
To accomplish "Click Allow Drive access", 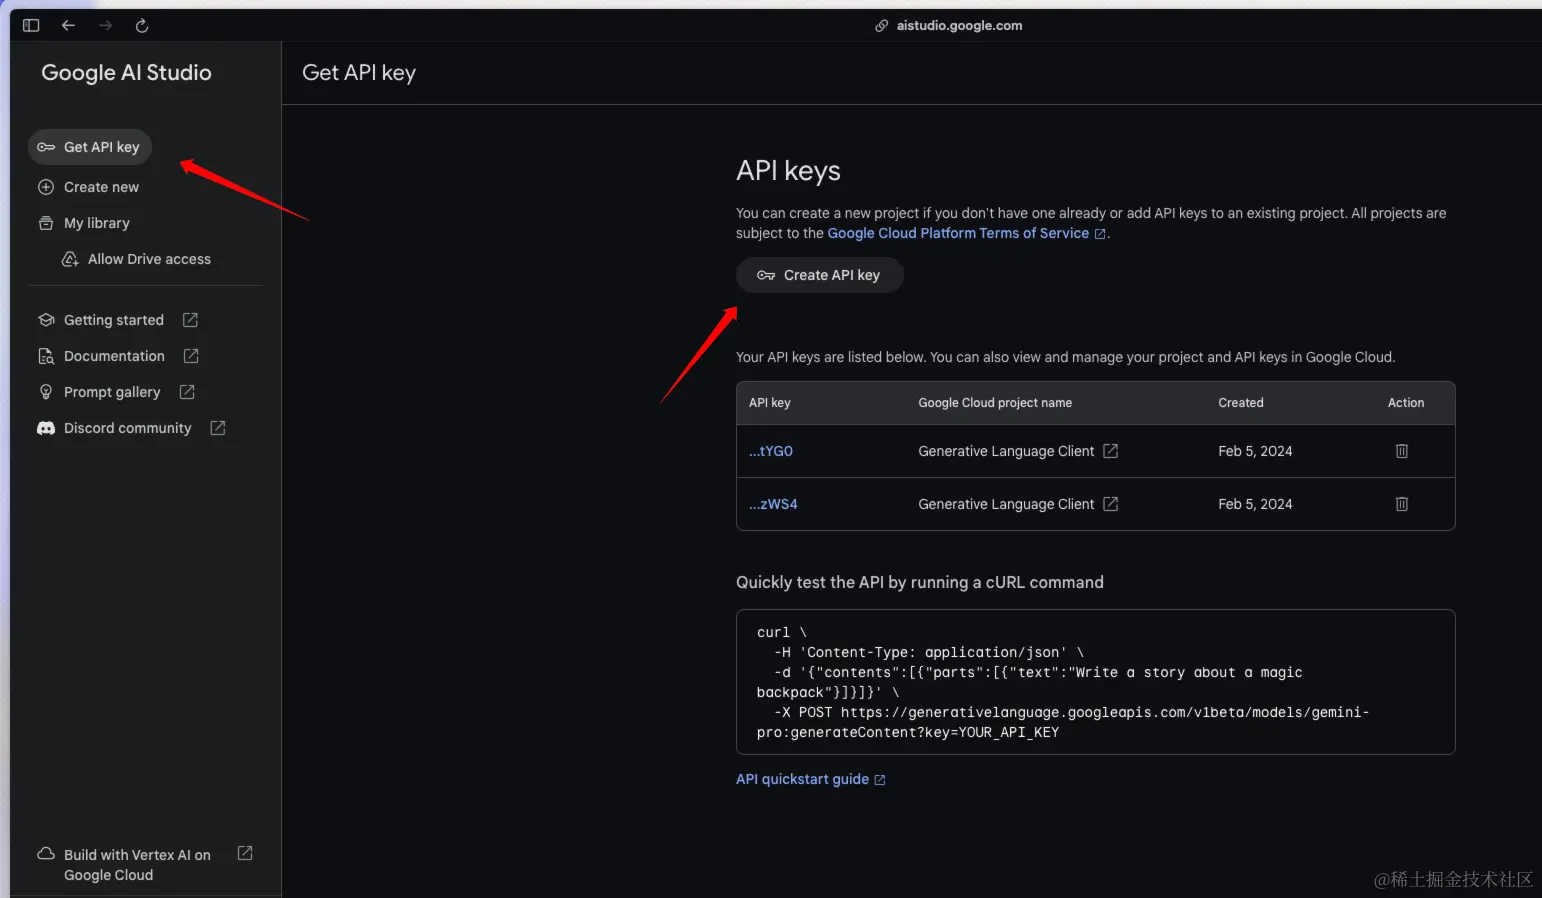I will click(x=137, y=259).
